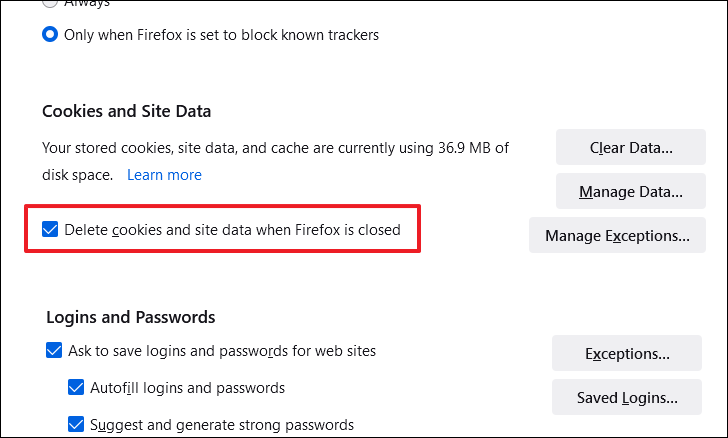
Task: Toggle Suggest and generate strong passwords checkbox
Action: [75, 424]
